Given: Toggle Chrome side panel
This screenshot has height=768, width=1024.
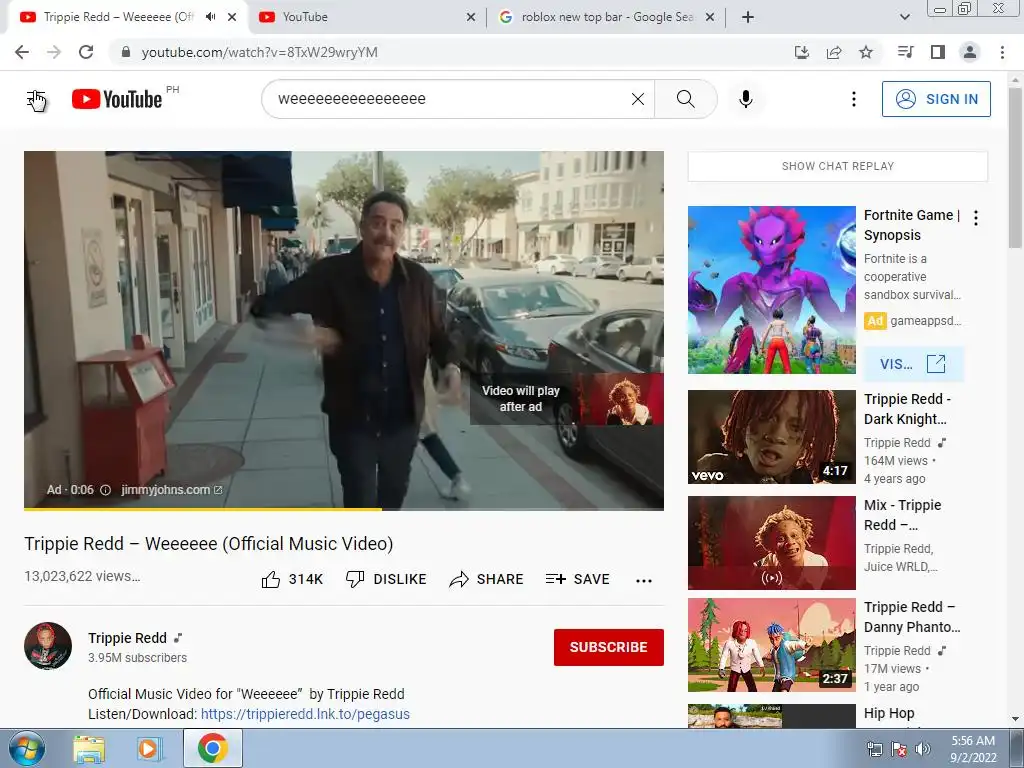Looking at the screenshot, I should 938,52.
